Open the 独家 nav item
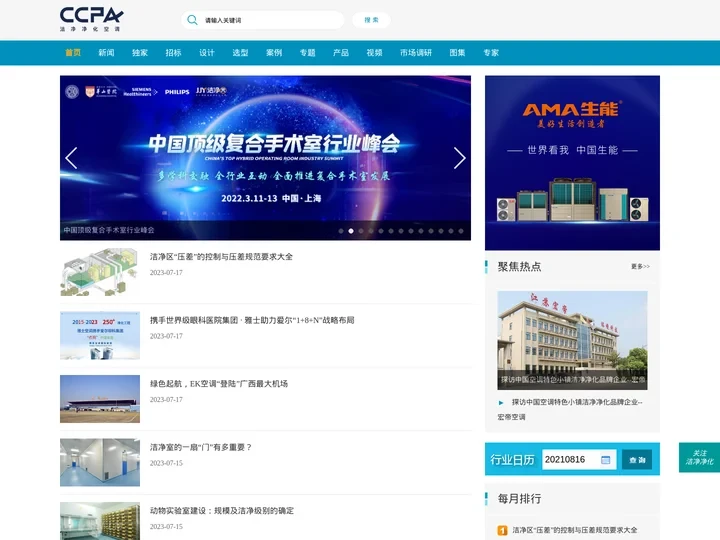Image resolution: width=720 pixels, height=540 pixels. 140,53
